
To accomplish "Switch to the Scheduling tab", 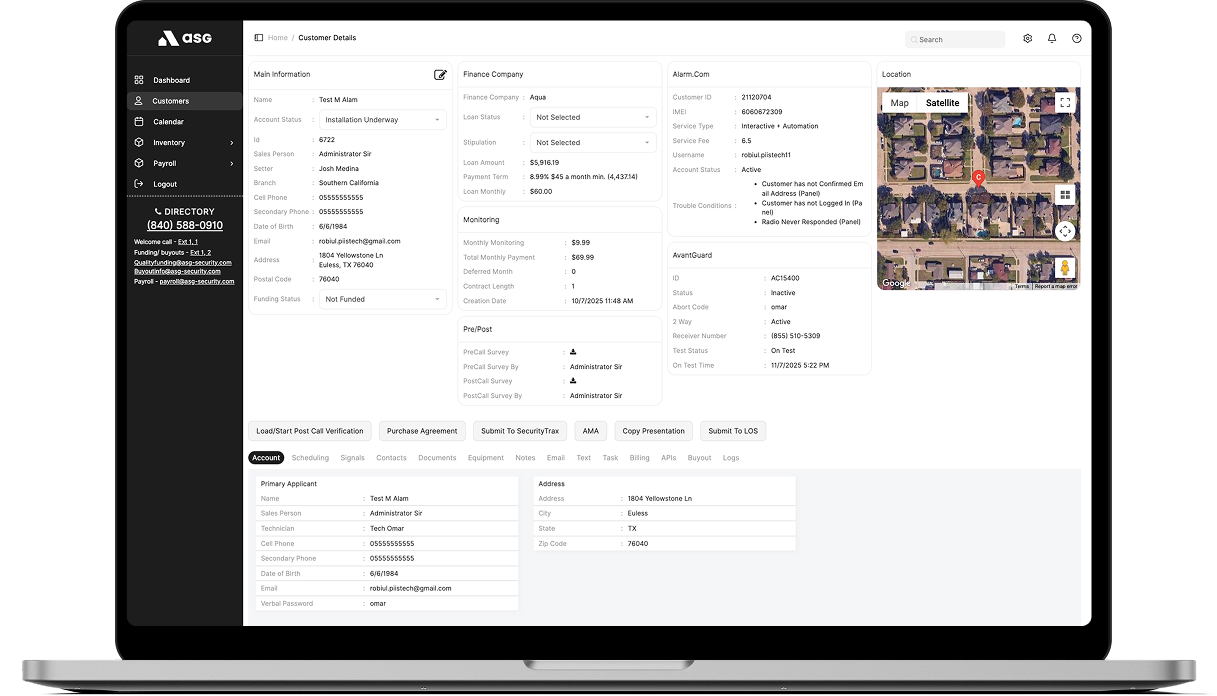I will tap(310, 458).
